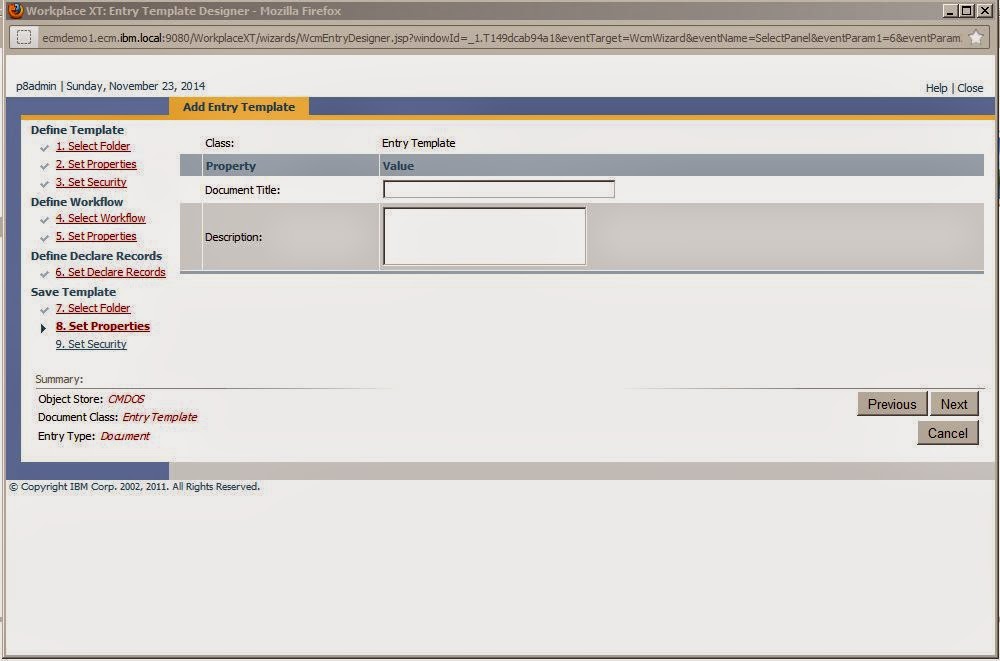Click the Close link at top right
Viewport: 1000px width, 661px height.
(969, 88)
